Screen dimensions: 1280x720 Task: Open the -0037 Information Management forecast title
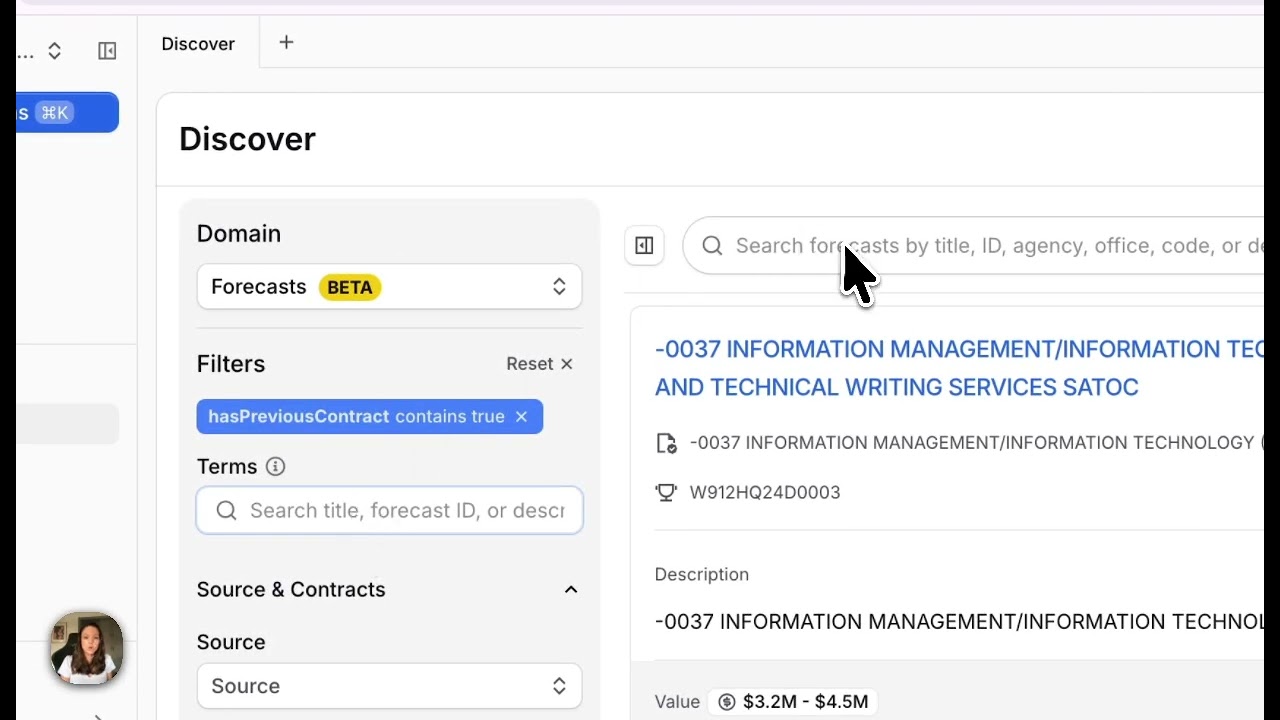tap(959, 368)
